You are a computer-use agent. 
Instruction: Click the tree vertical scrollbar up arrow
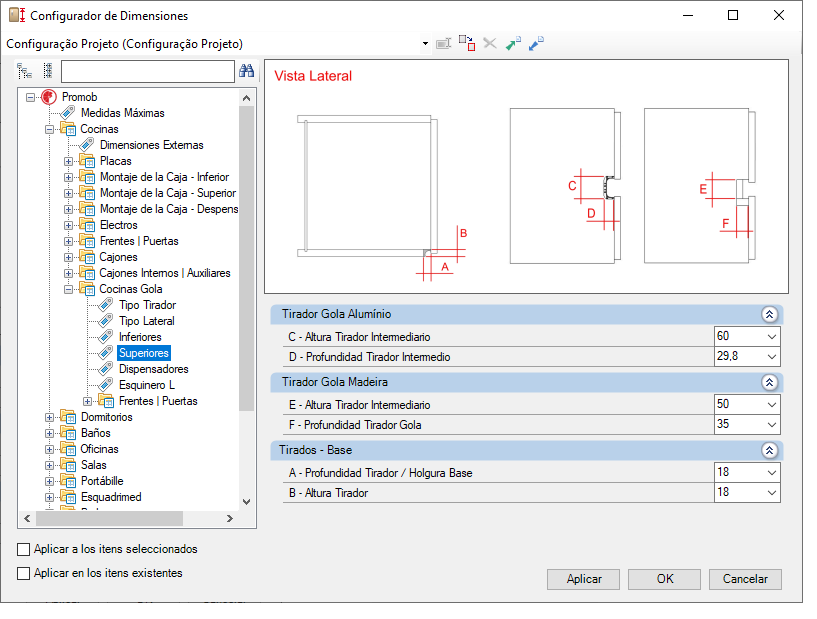coord(246,98)
